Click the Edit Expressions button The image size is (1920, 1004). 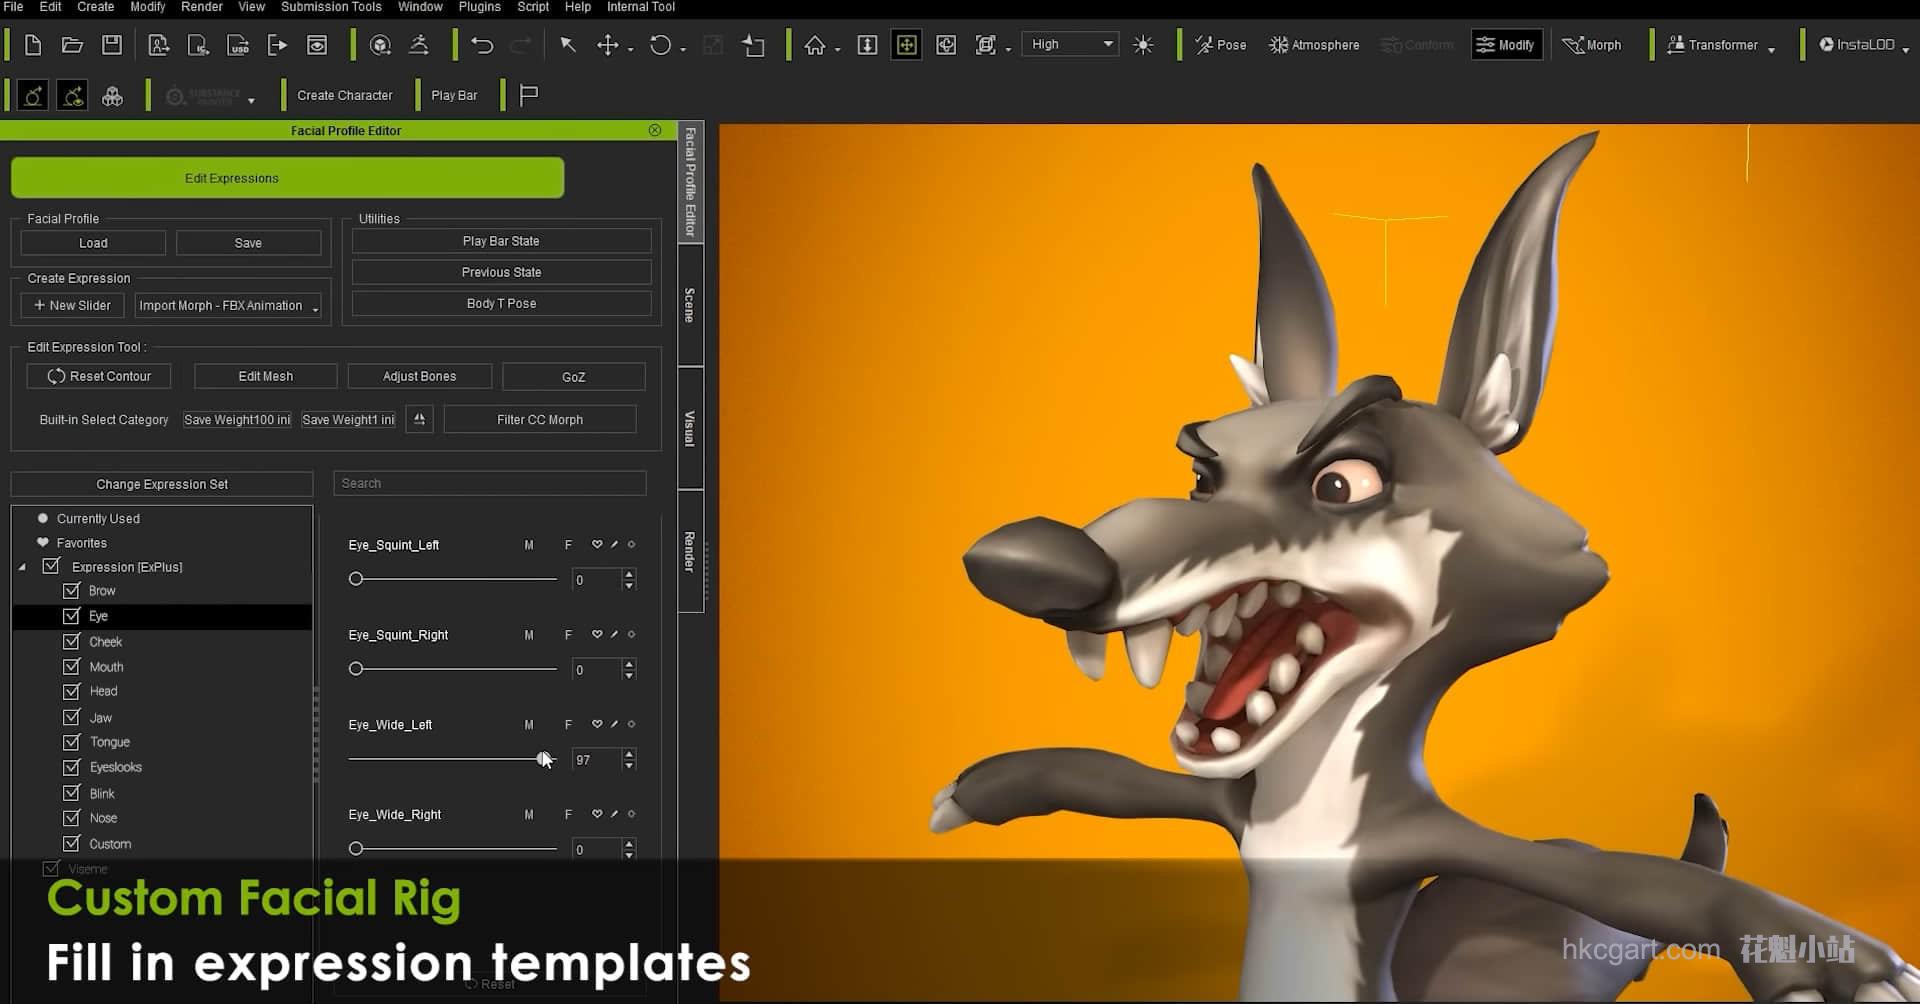click(x=287, y=178)
